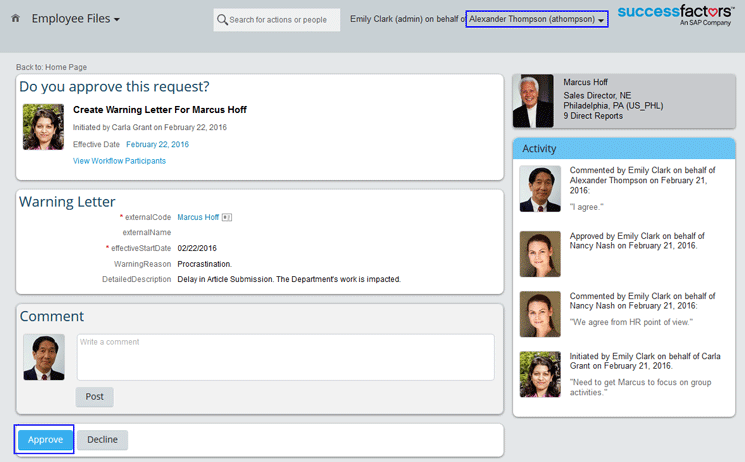The image size is (745, 462).
Task: Open the Employee Files dropdown menu
Action: 76,19
